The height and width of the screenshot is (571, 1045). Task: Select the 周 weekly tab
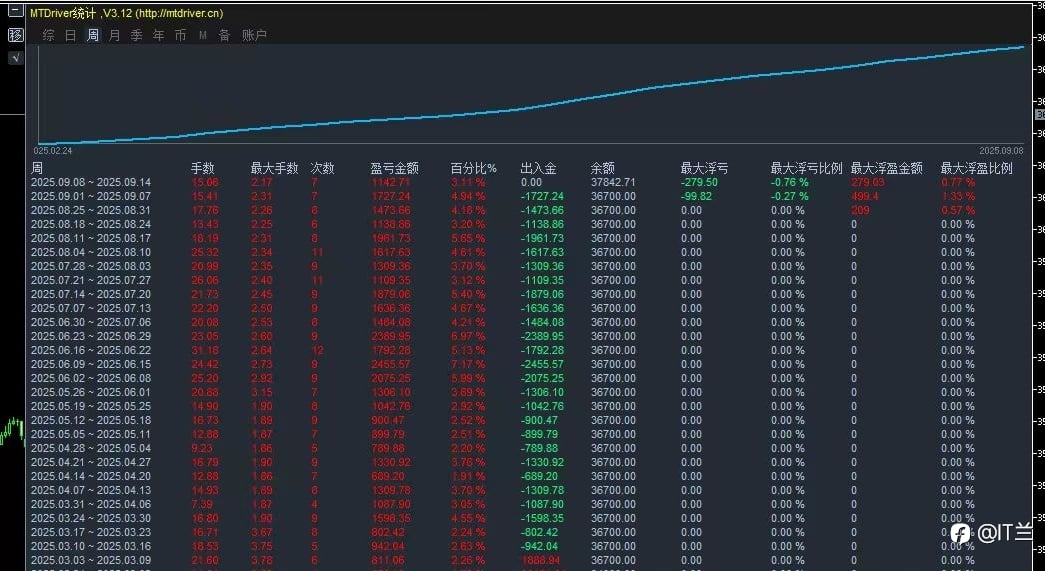tap(93, 35)
